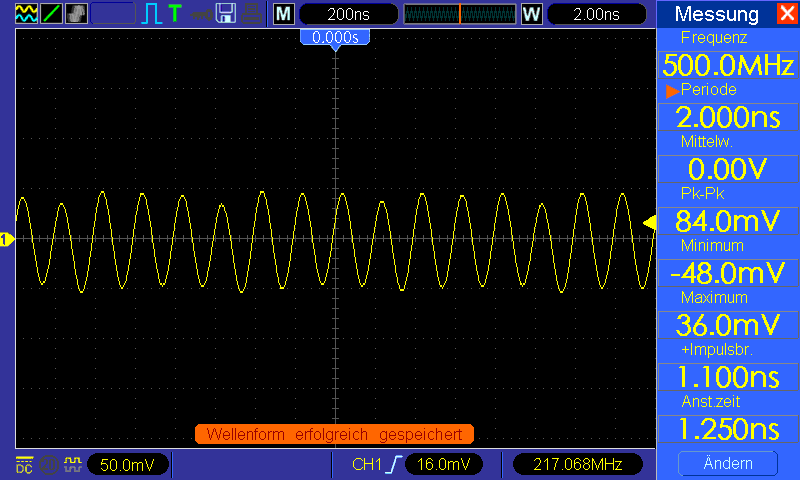Click the 500.0MHz frequency value
This screenshot has height=480, width=800.
tap(728, 65)
